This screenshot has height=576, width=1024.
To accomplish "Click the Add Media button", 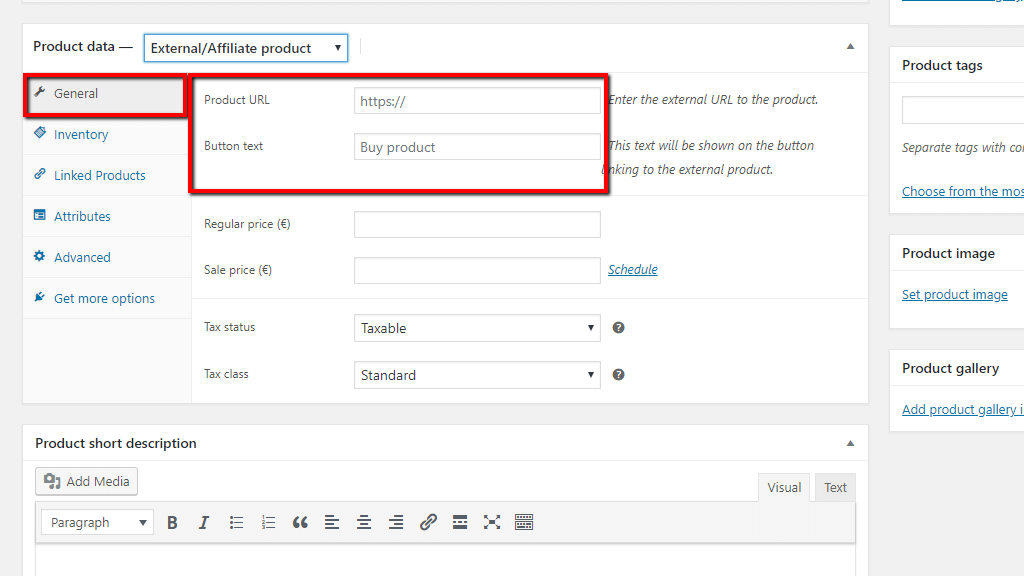I will (86, 481).
